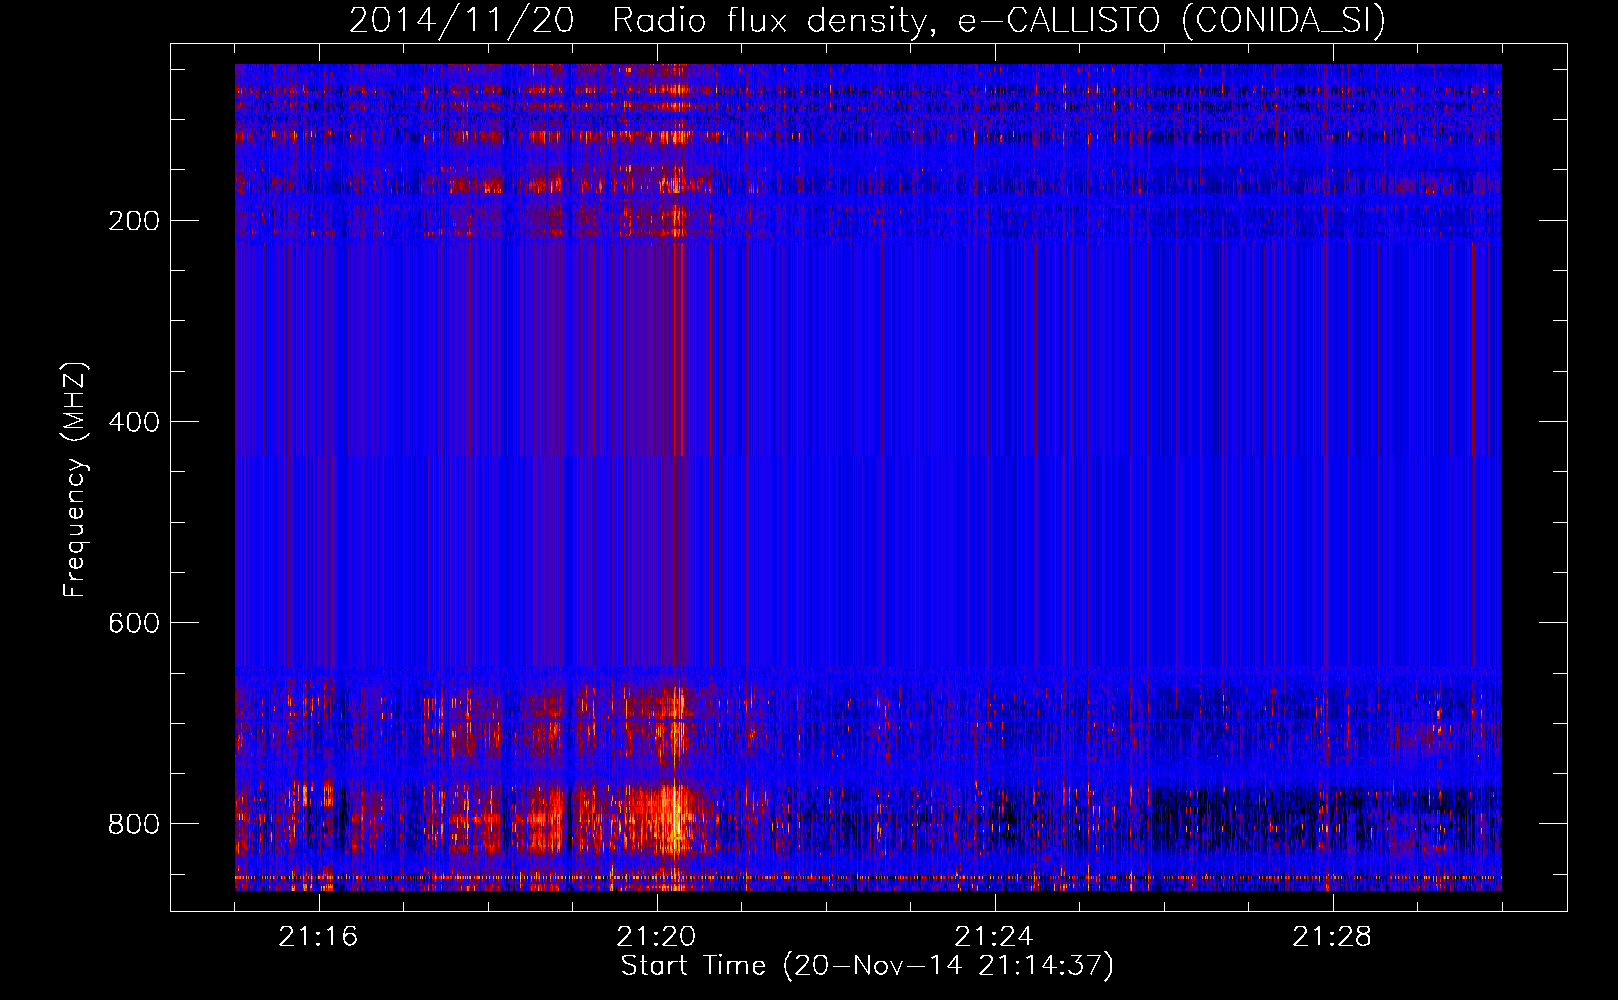Click the plot title "2014/11/20 Radio flux density, e-CALLISTO (CONIDA_SI)"
1618x1000 pixels.
(x=867, y=20)
